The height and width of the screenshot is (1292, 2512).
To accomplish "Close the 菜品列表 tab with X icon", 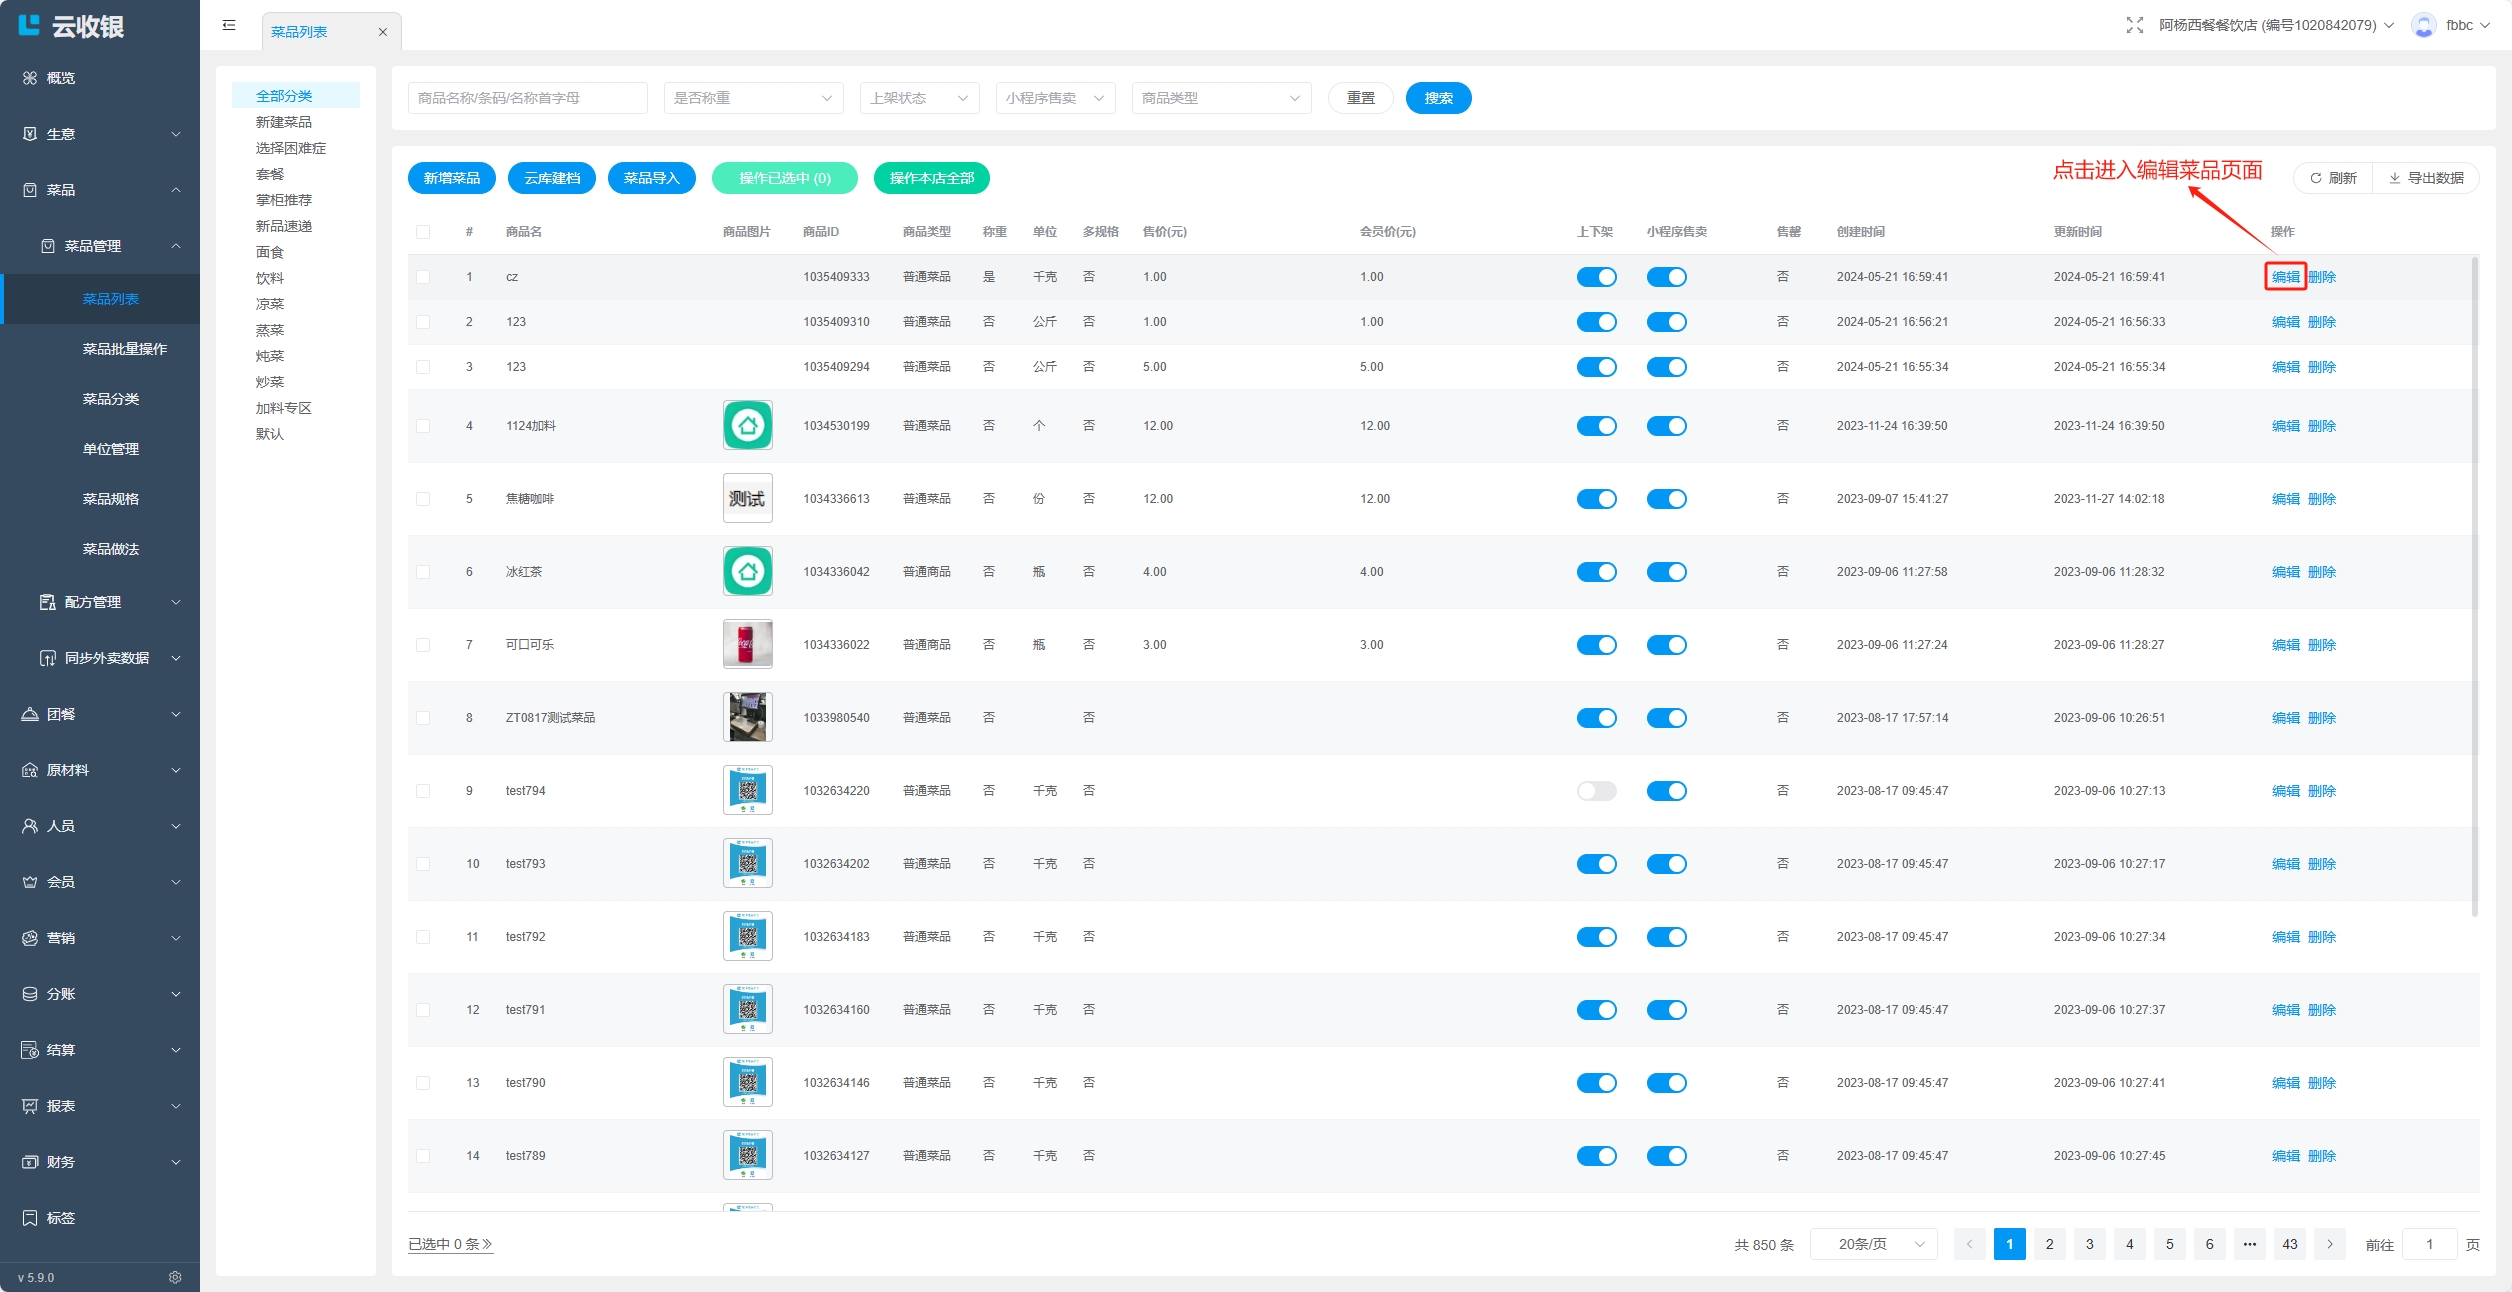I will click(x=382, y=32).
